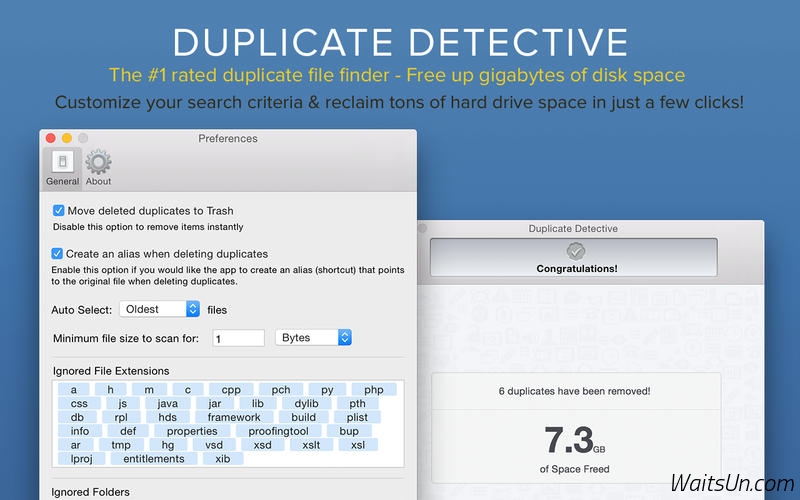Select the 'plist' extension token
The width and height of the screenshot is (800, 500).
tap(357, 417)
